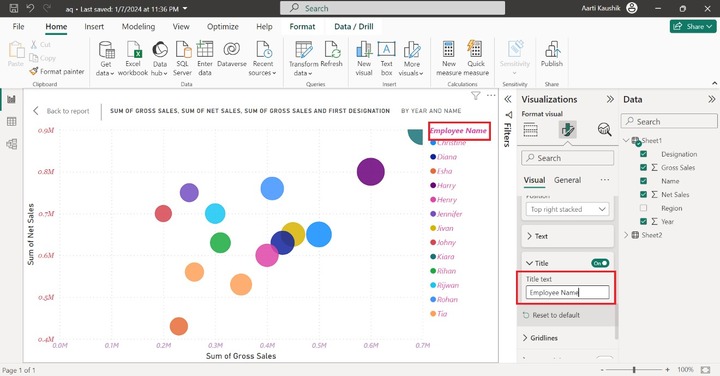Click the zoom slider handle
Screen dimensions: 720x376
pyautogui.click(x=634, y=370)
